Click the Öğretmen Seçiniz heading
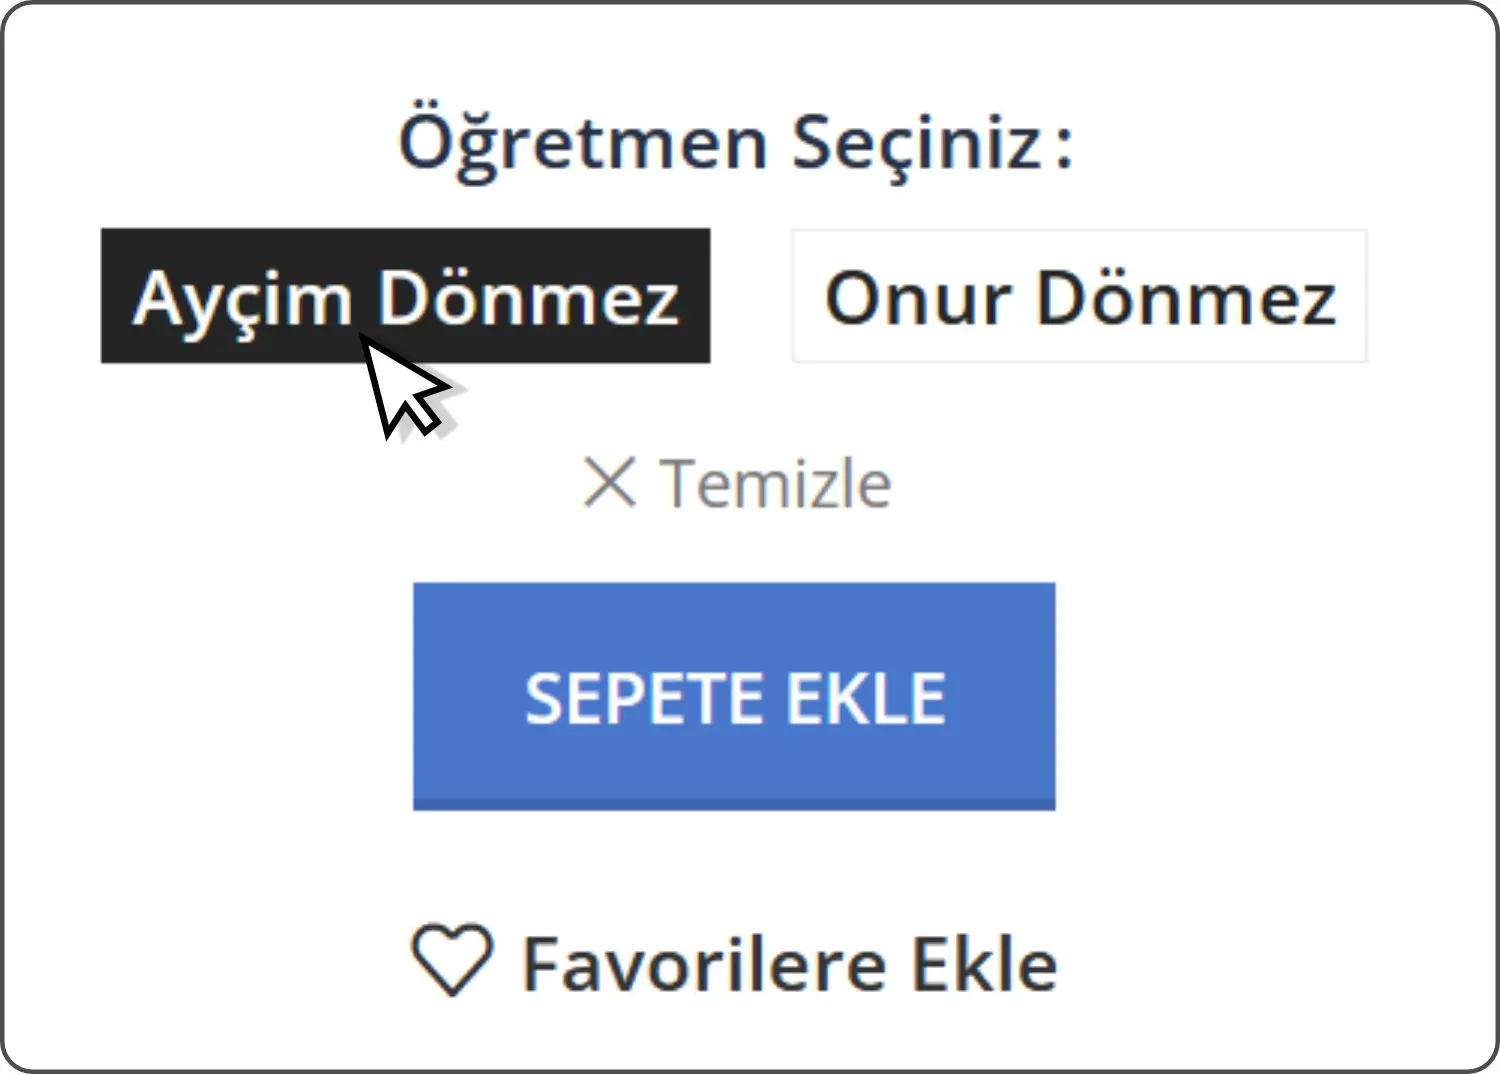The image size is (1500, 1074). [735, 142]
